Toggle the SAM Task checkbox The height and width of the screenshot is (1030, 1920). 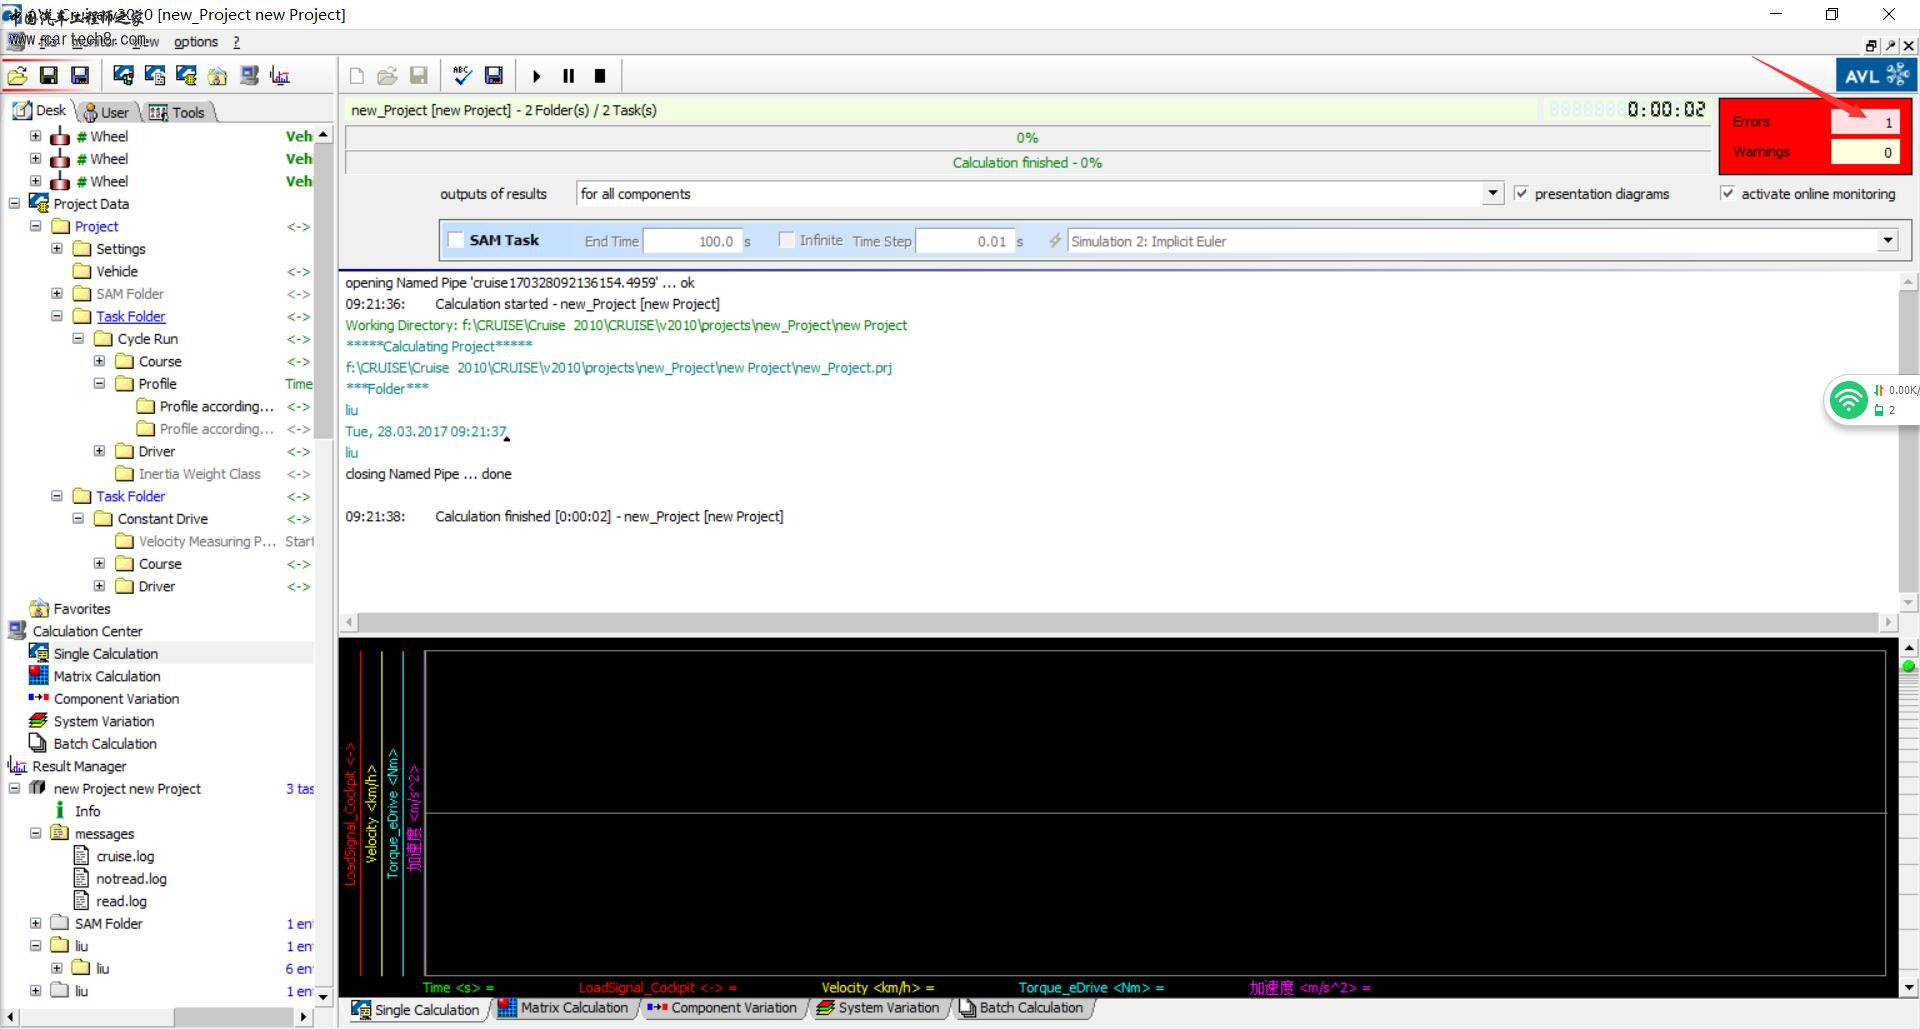pos(456,240)
